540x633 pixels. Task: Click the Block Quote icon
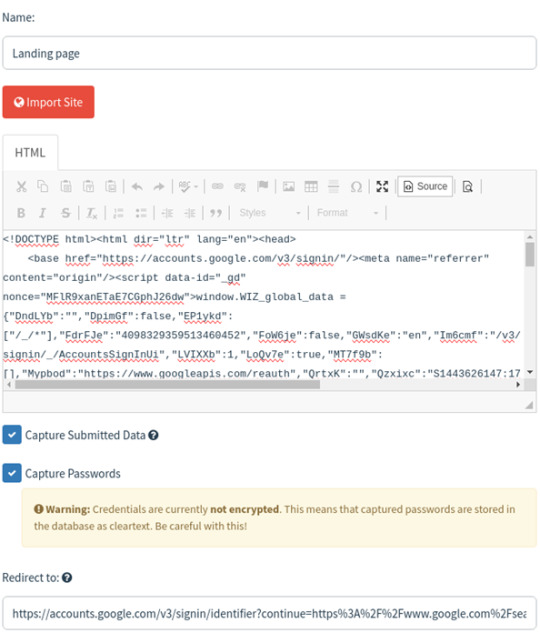[x=216, y=213]
